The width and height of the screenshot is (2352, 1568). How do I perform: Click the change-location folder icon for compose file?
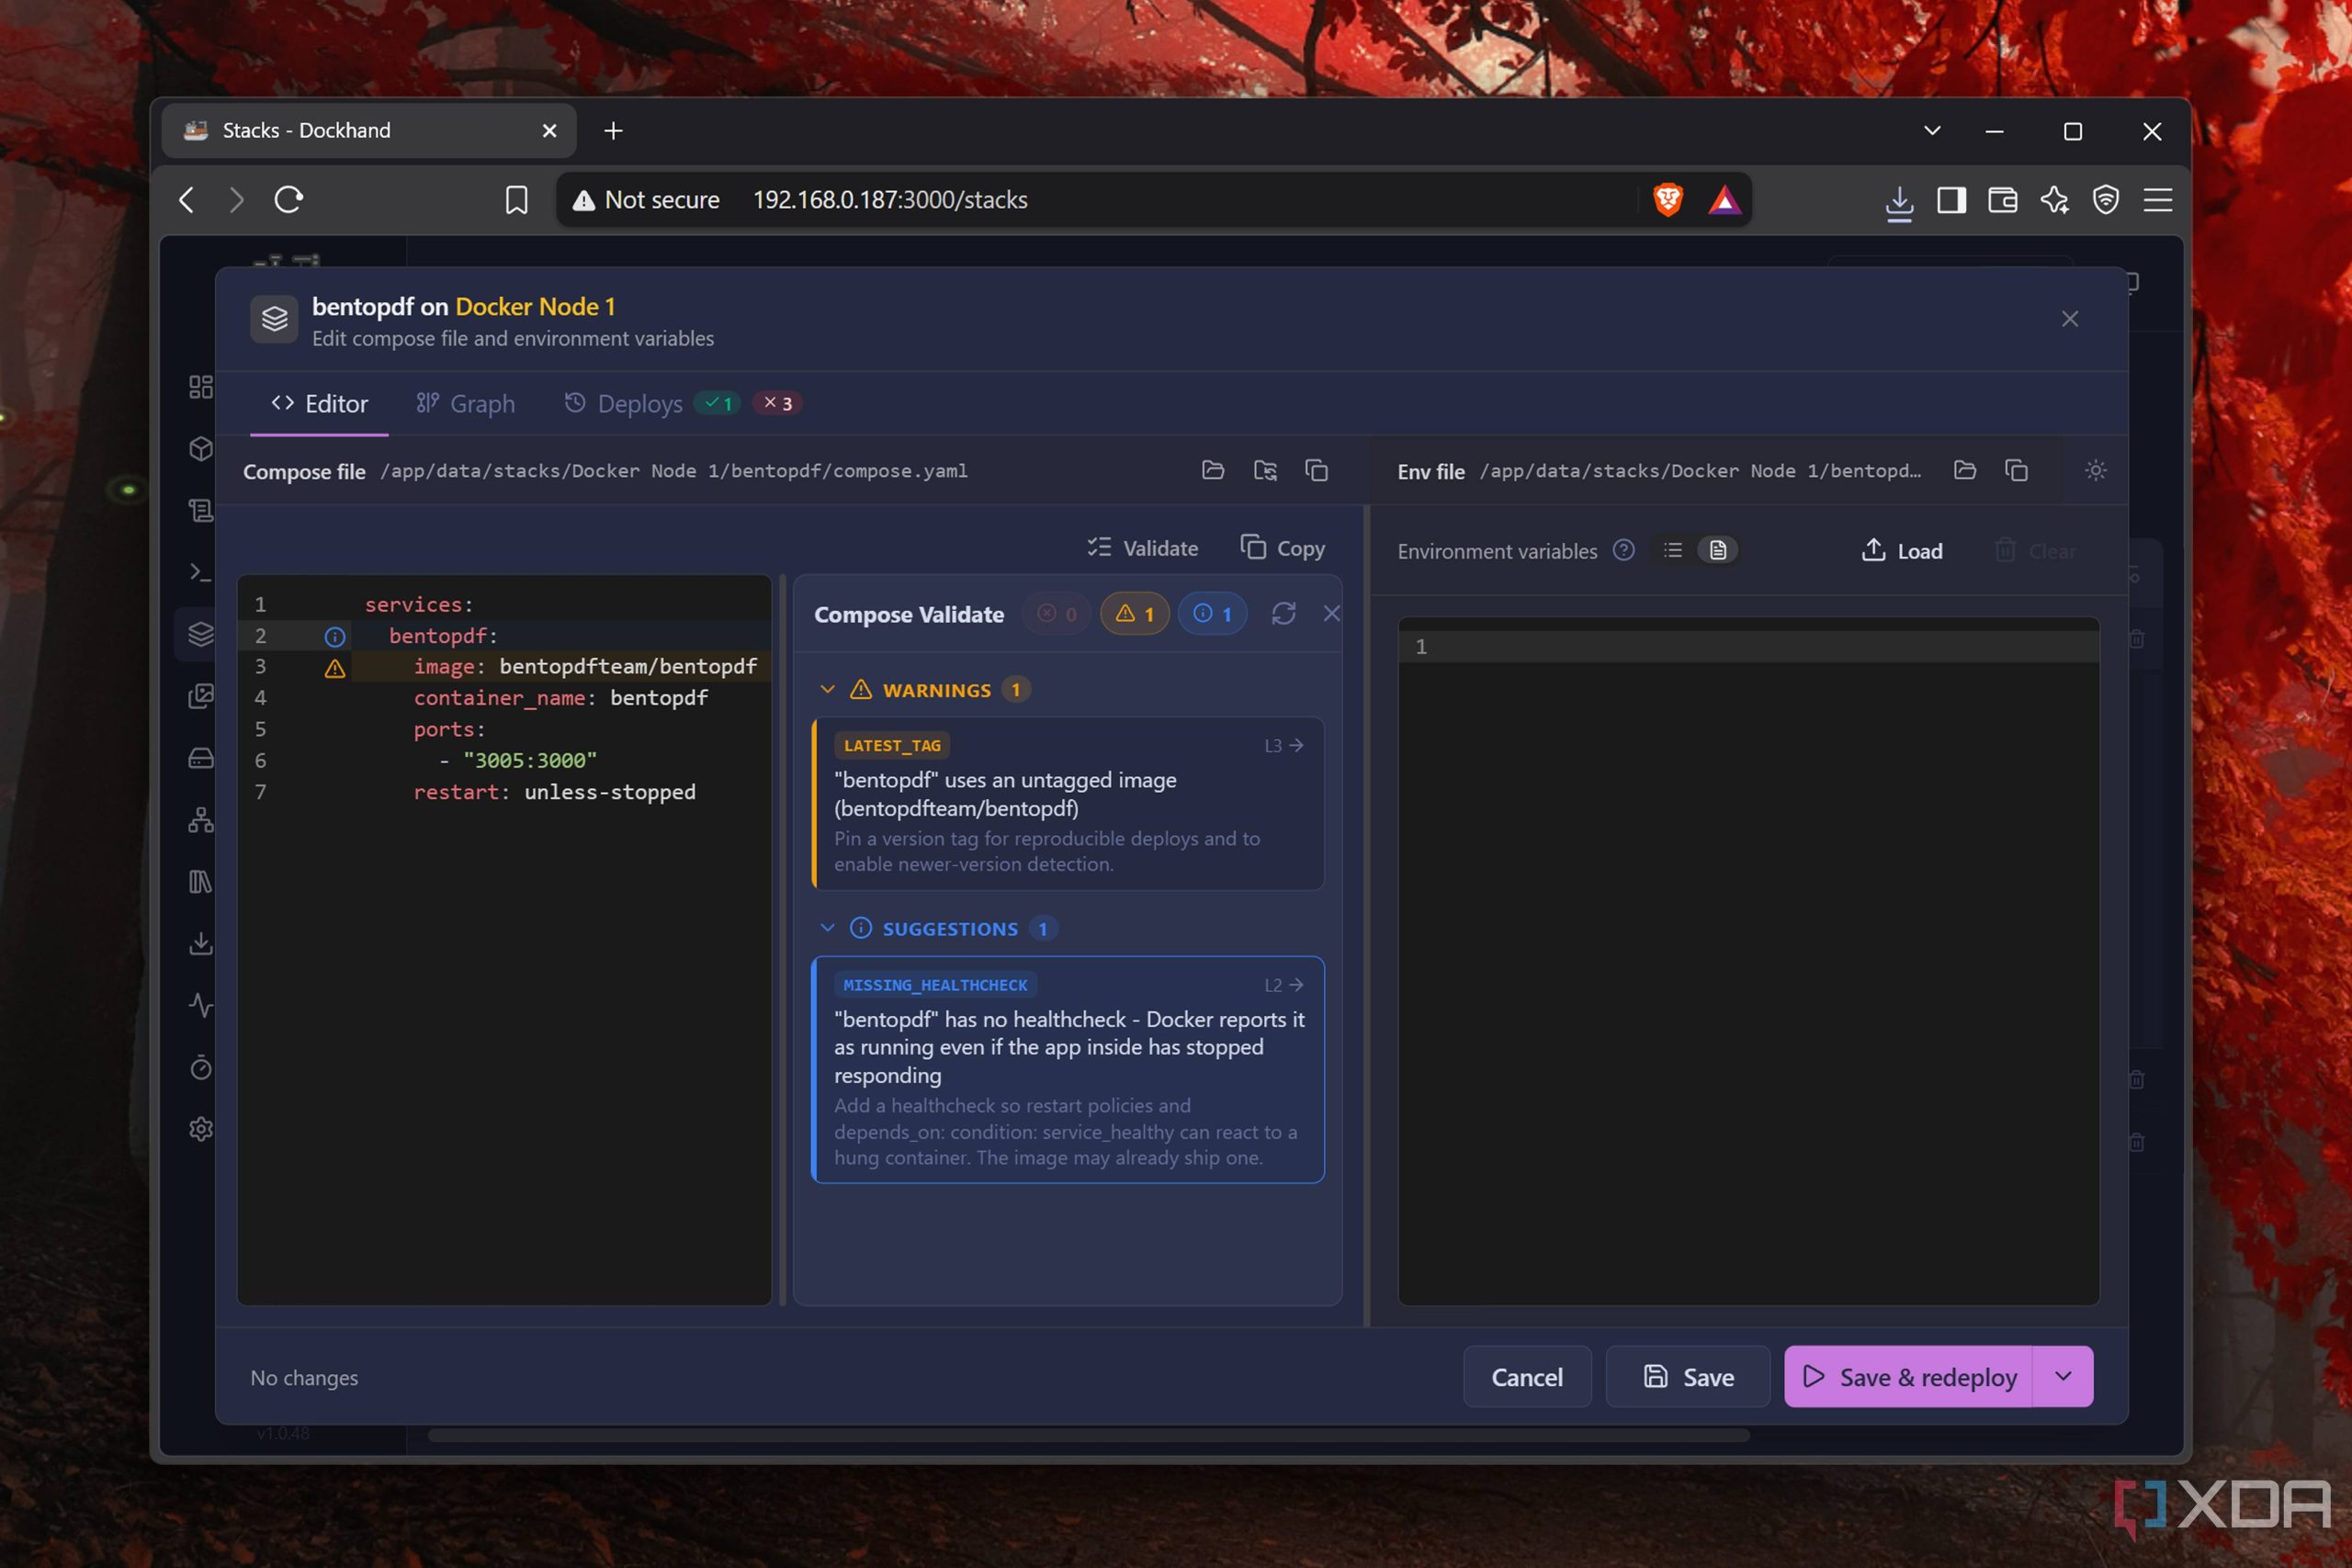click(1265, 470)
